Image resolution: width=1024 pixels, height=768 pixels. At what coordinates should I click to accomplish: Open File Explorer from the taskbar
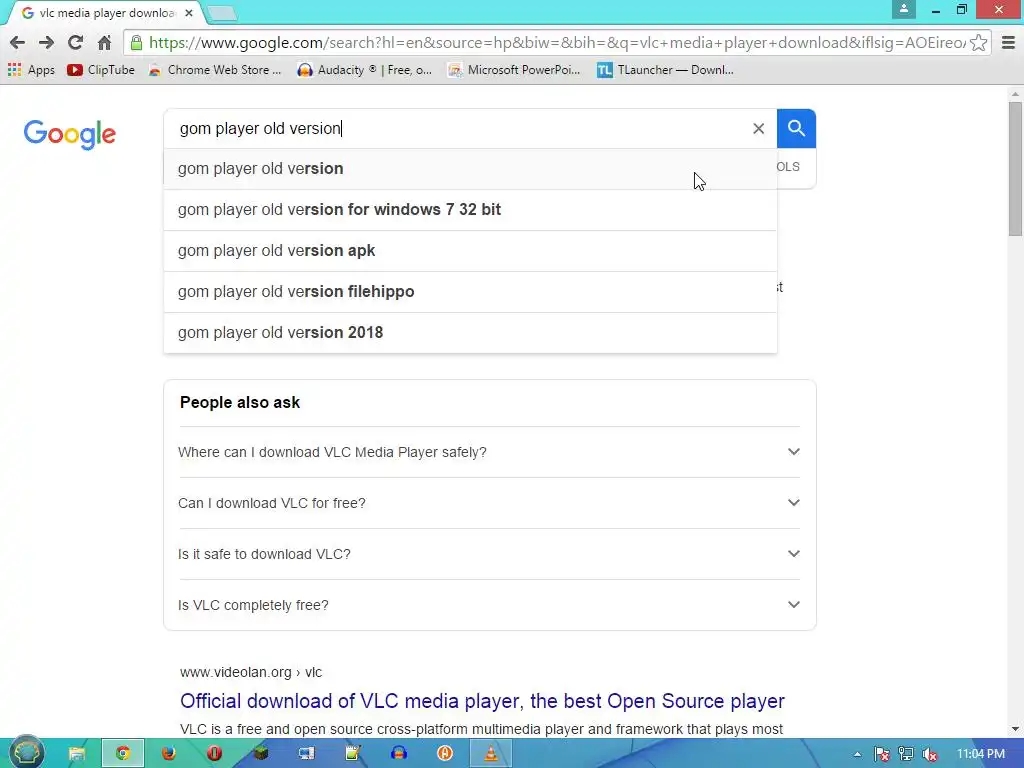77,754
